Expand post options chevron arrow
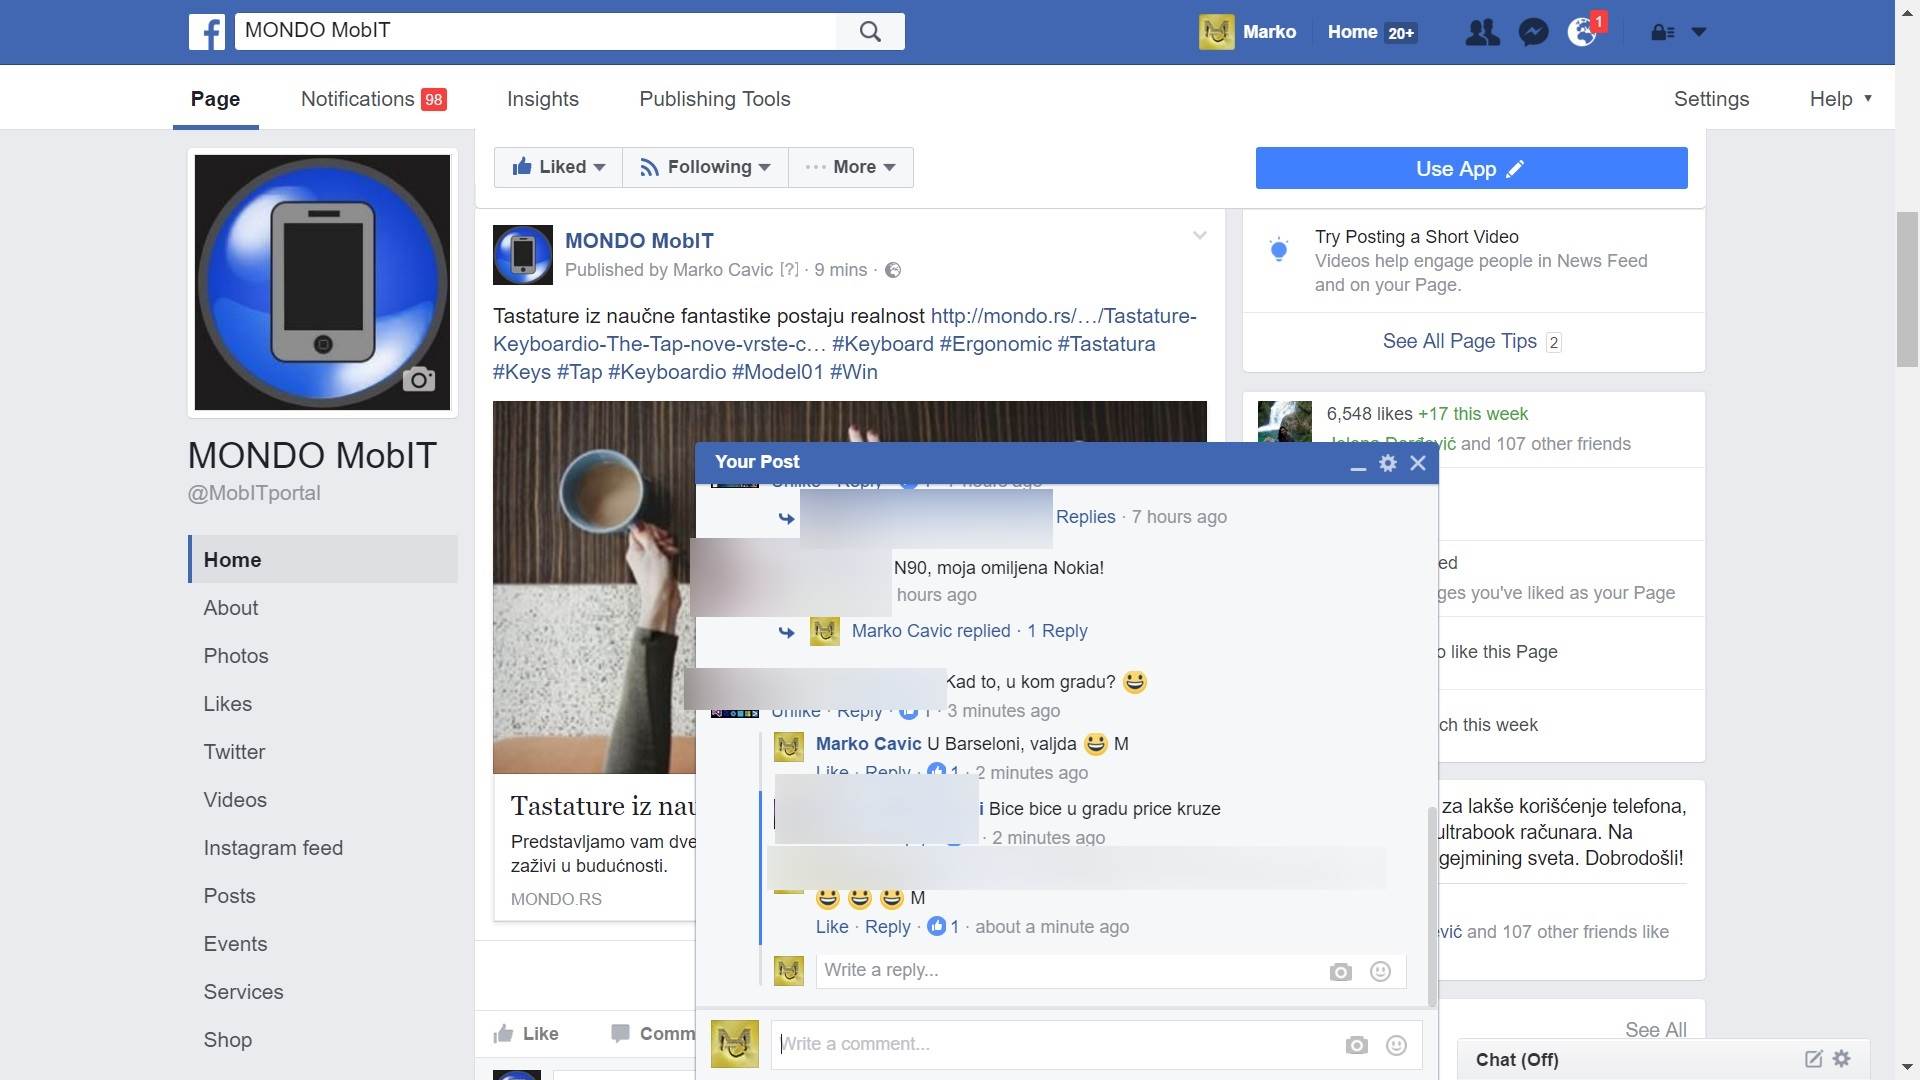Image resolution: width=1920 pixels, height=1080 pixels. [x=1199, y=236]
